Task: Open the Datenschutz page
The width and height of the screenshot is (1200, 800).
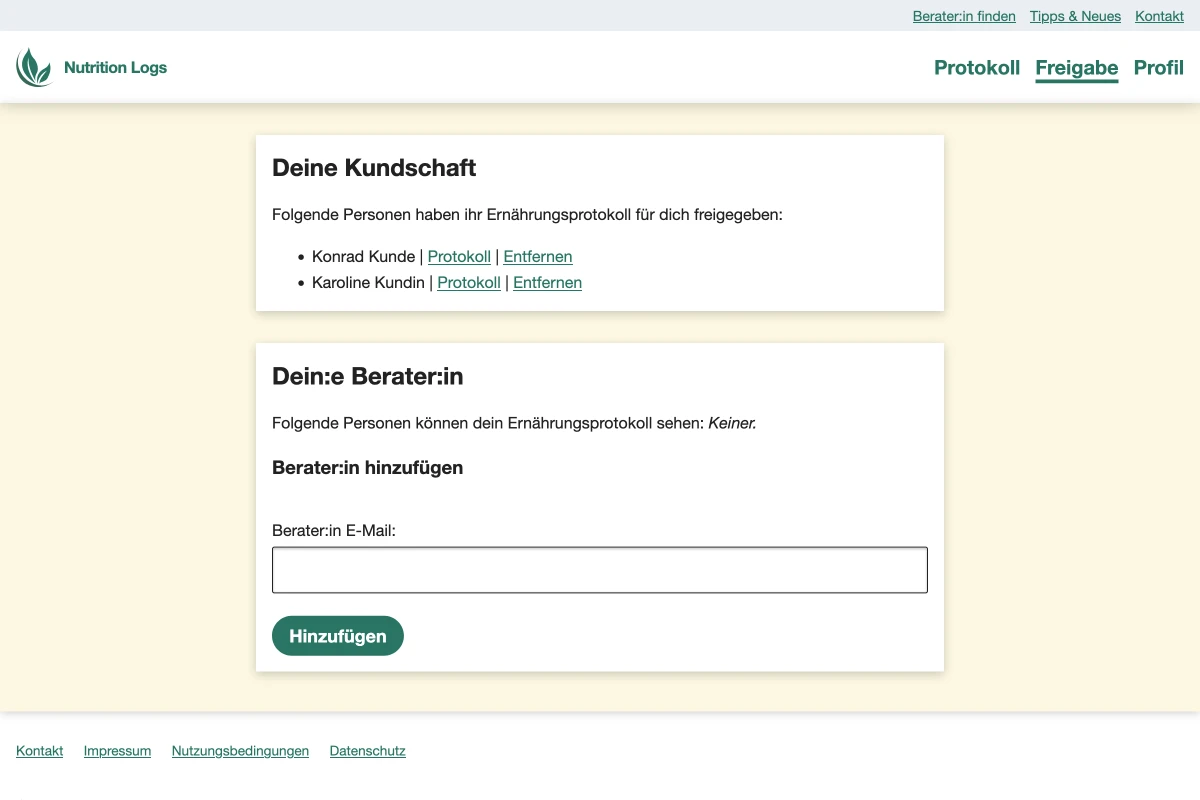Action: click(x=367, y=750)
